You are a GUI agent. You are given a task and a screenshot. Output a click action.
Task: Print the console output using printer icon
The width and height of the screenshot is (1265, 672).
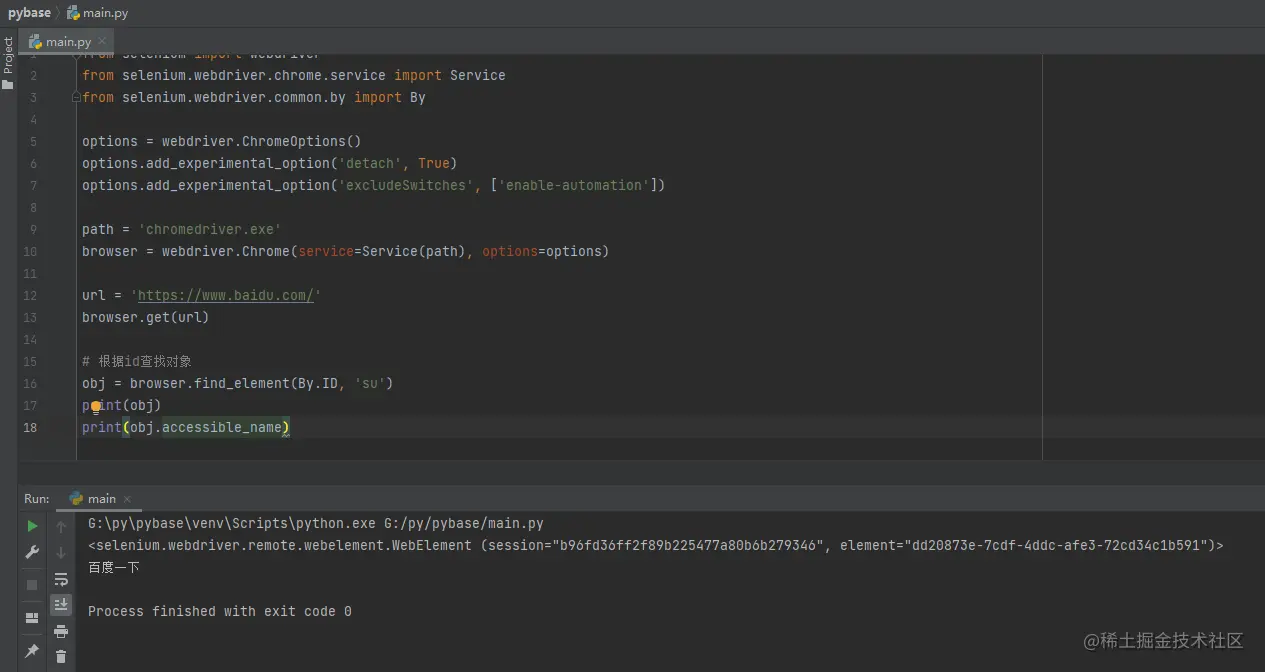61,631
